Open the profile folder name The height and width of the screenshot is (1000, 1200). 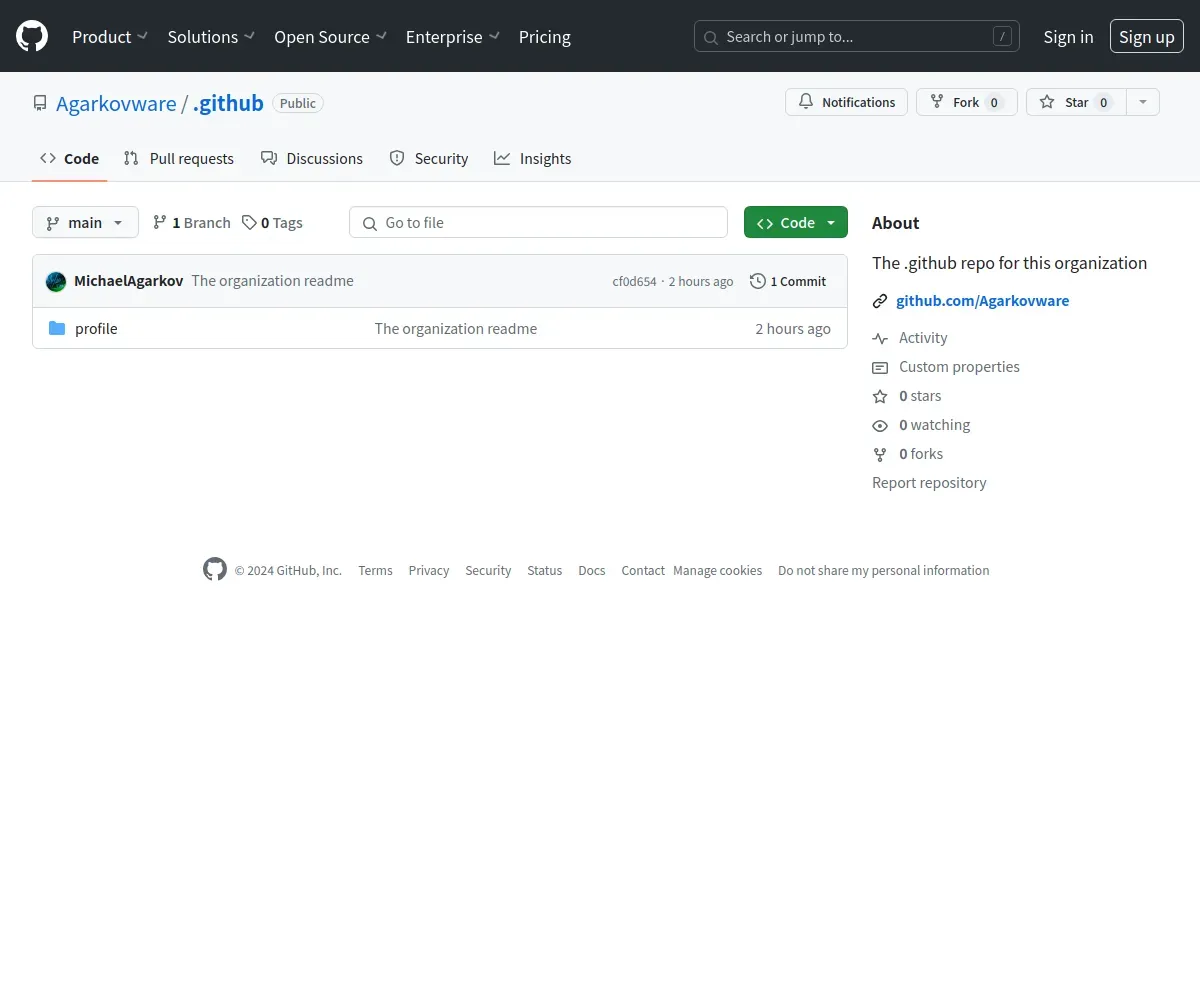point(96,328)
